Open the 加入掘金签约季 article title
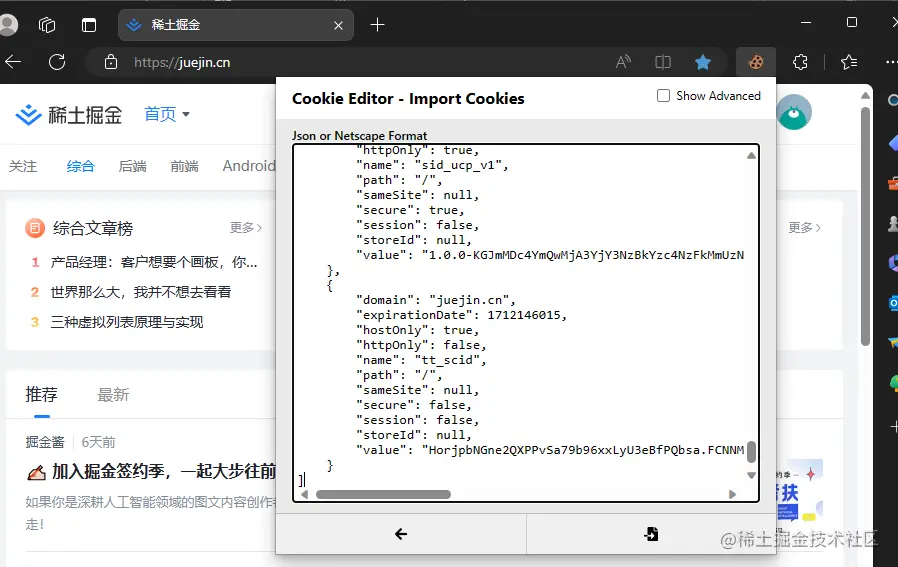This screenshot has width=898, height=567. tap(164, 471)
